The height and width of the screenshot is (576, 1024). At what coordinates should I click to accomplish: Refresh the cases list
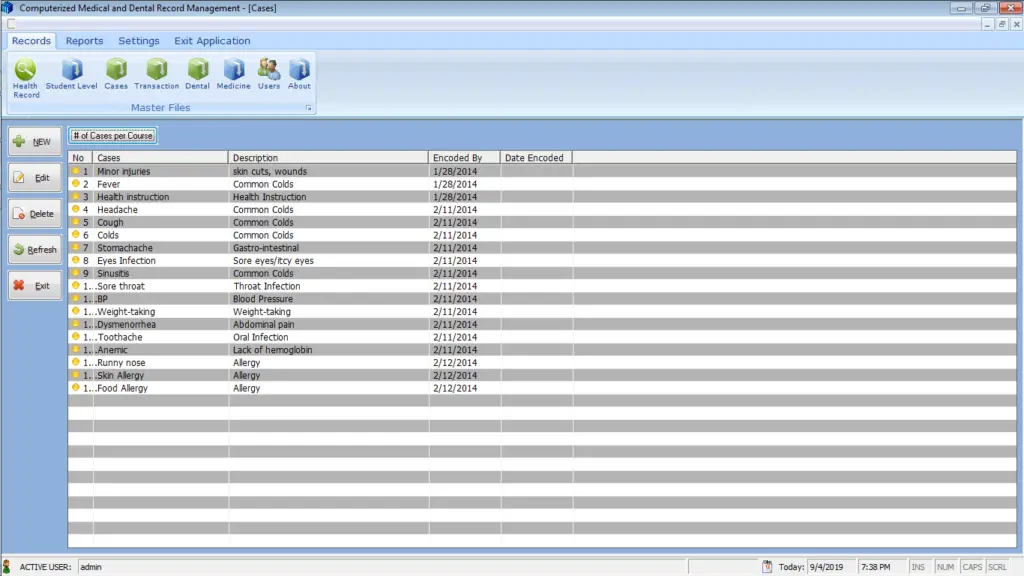34,249
